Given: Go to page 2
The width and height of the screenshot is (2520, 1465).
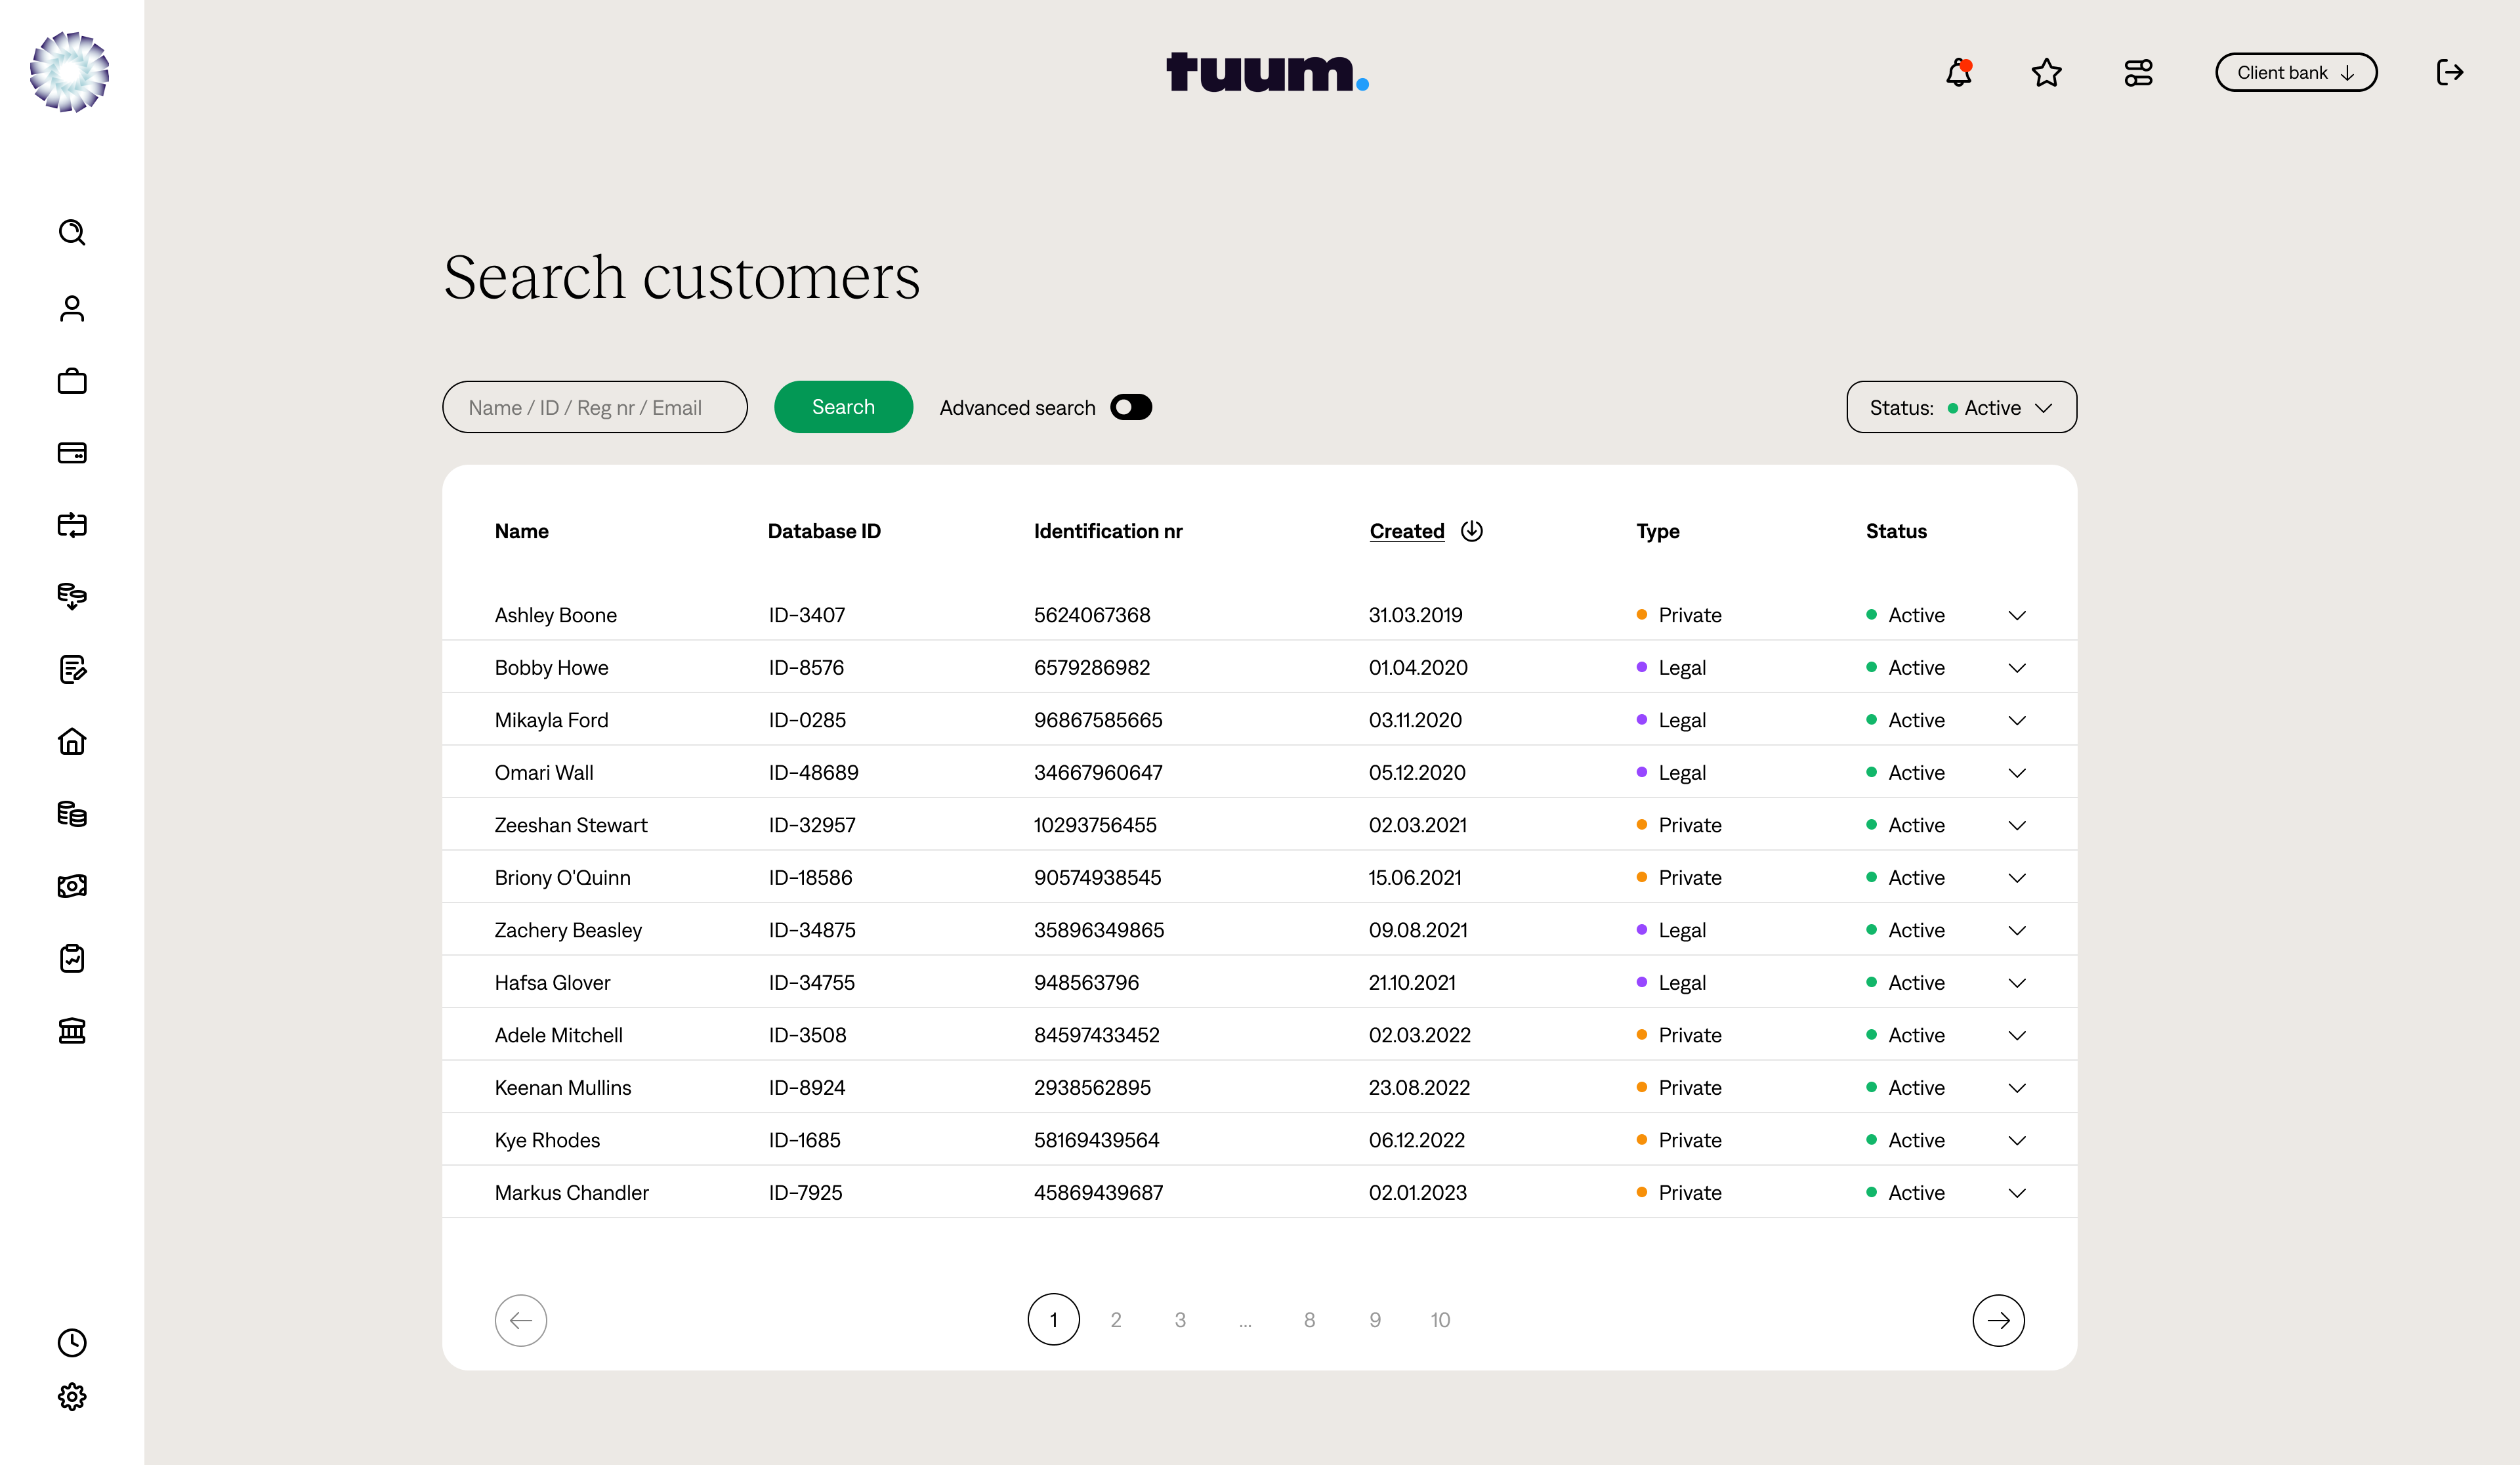Looking at the screenshot, I should [1116, 1320].
